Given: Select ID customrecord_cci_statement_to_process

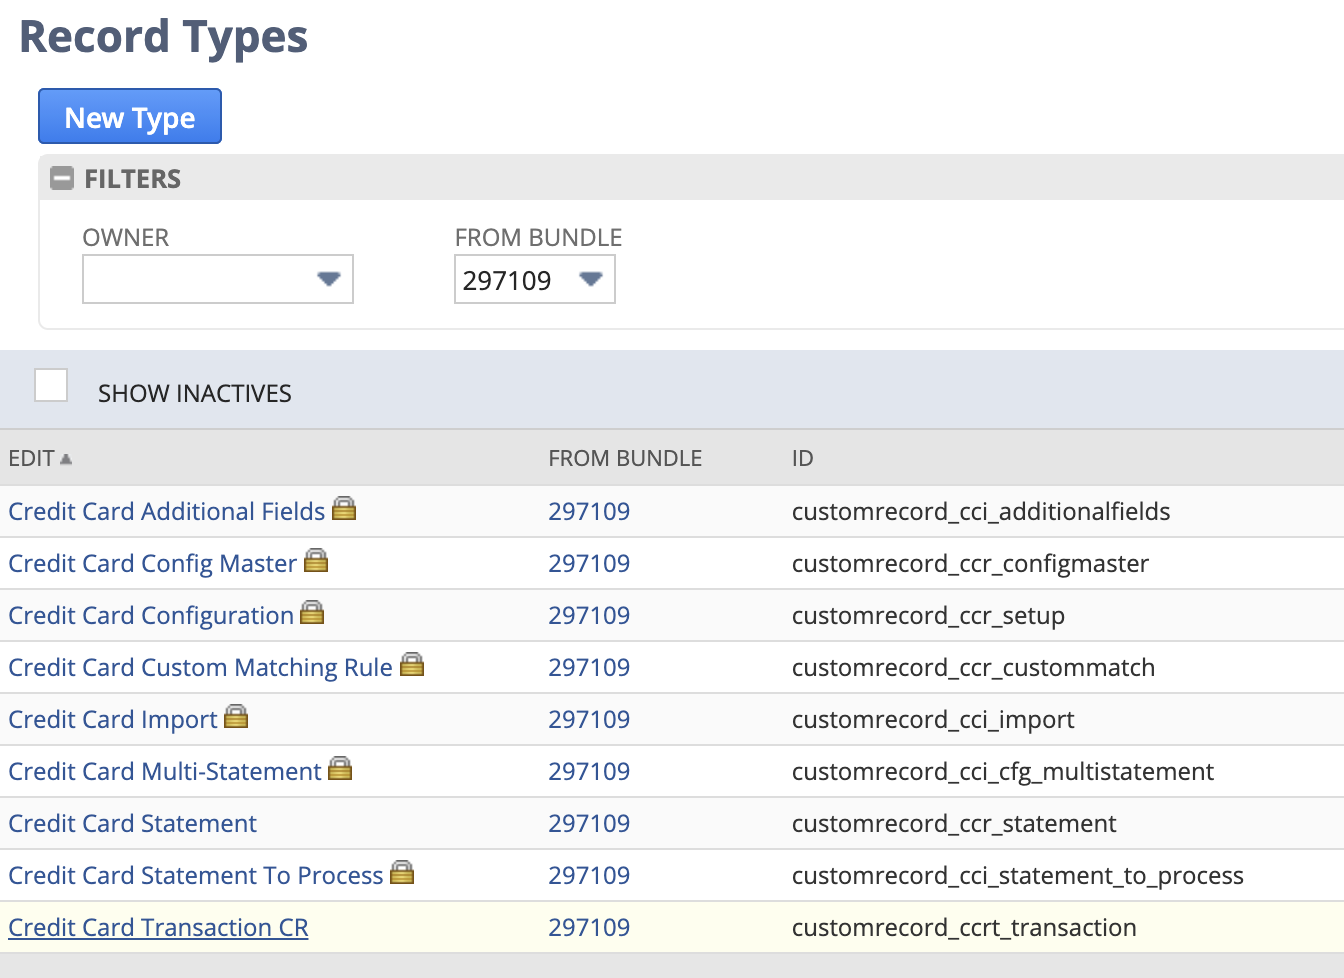Looking at the screenshot, I should 1018,875.
